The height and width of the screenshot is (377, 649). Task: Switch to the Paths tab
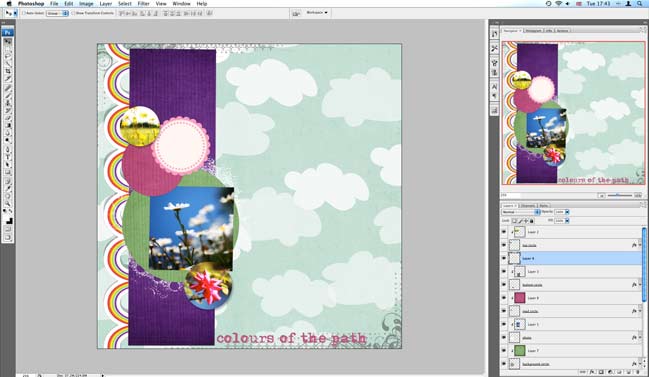543,205
